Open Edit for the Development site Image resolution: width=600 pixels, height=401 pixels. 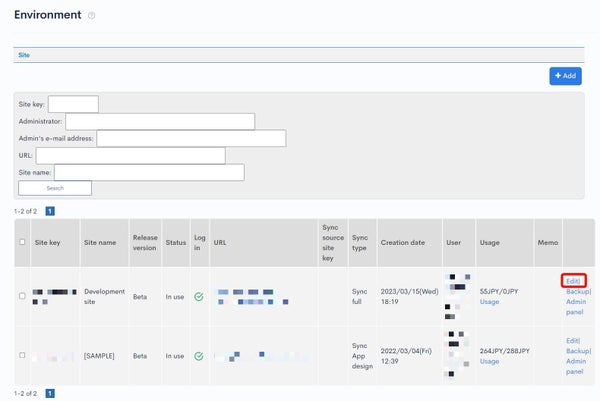pyautogui.click(x=573, y=281)
